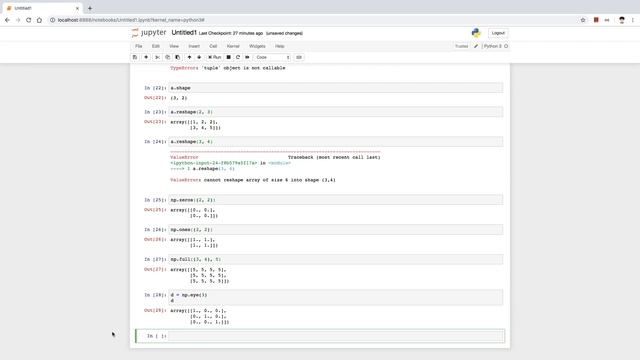Click the empty input cell at bottom
The width and height of the screenshot is (640, 360).
336,336
